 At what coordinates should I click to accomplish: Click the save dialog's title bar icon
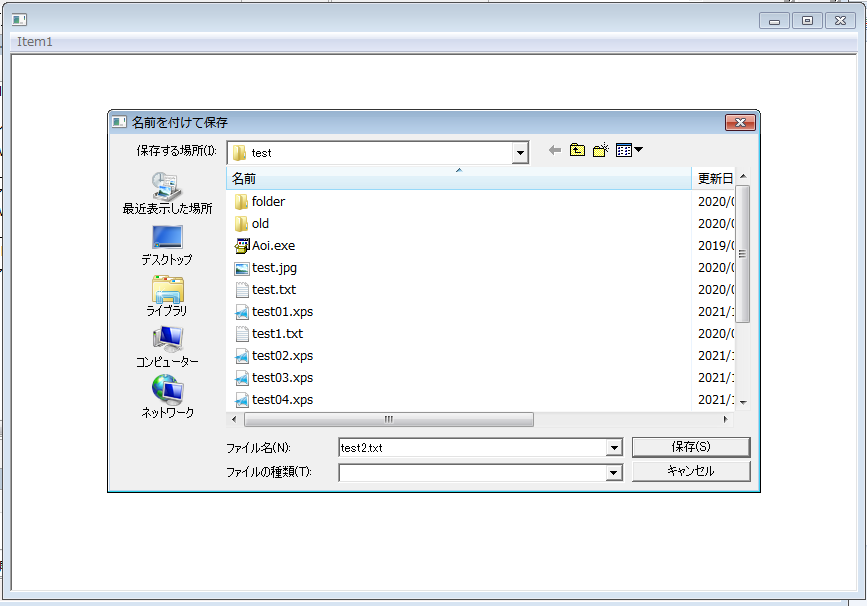click(x=119, y=122)
